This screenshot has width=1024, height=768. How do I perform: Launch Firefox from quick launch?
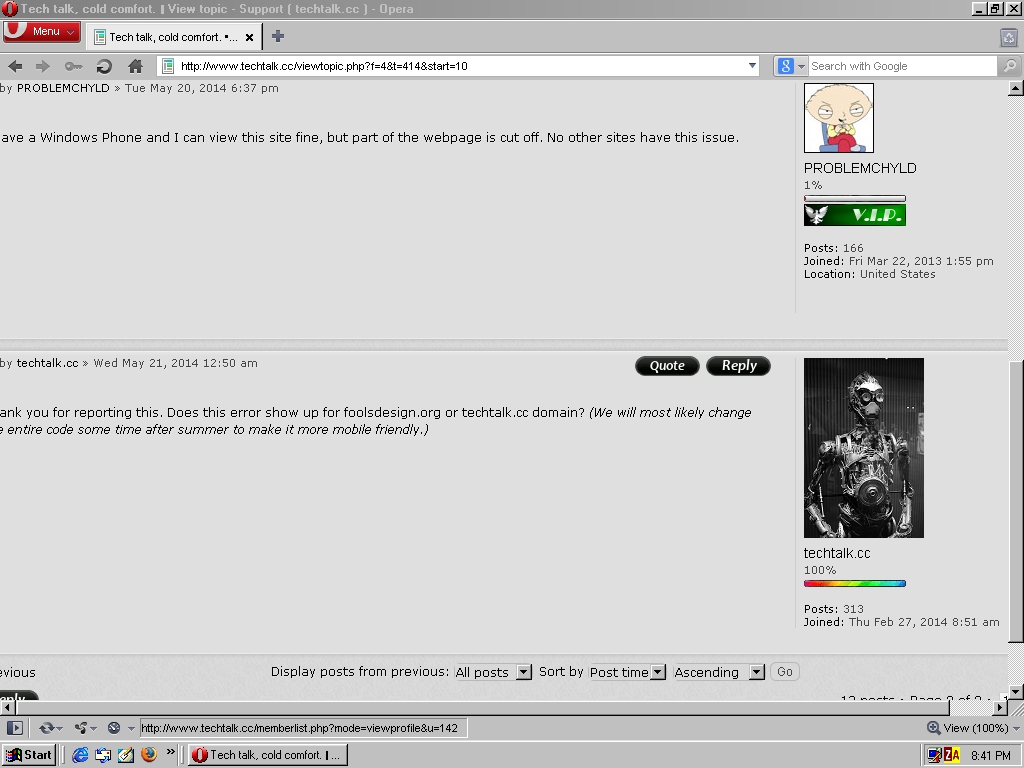pyautogui.click(x=149, y=755)
